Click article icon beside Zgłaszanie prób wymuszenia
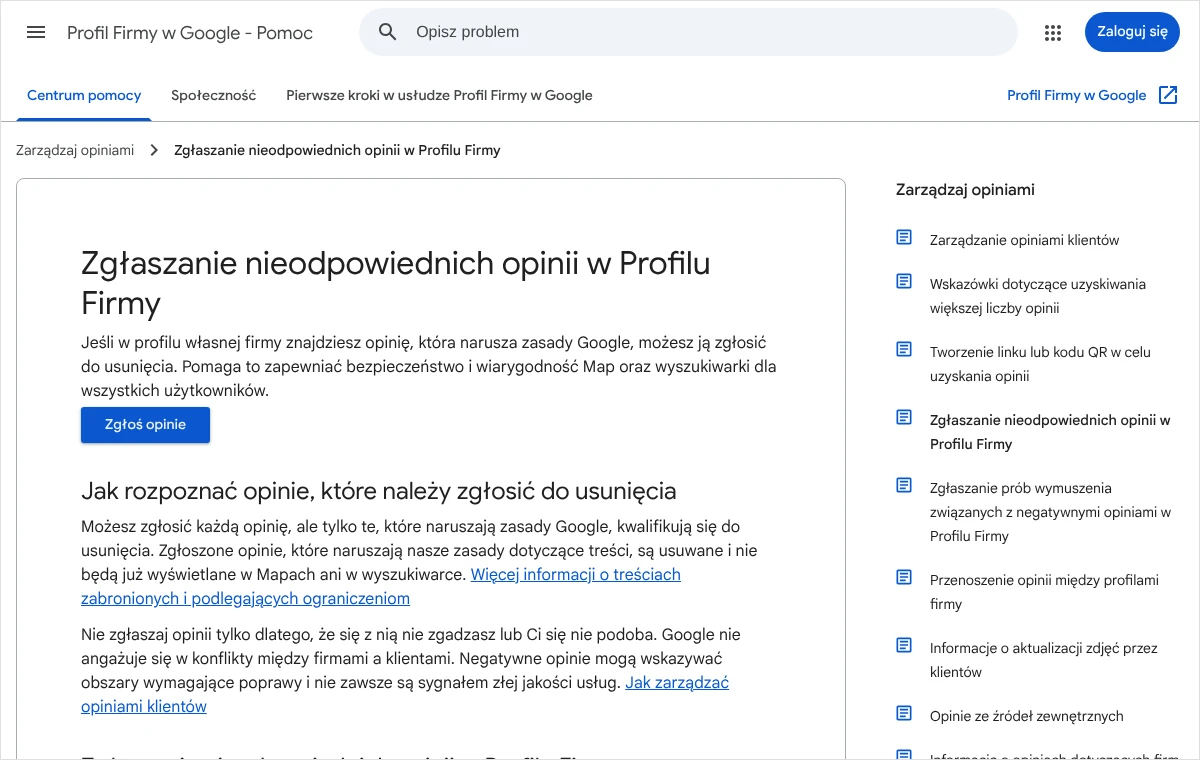The width and height of the screenshot is (1200, 760). pyautogui.click(x=904, y=486)
